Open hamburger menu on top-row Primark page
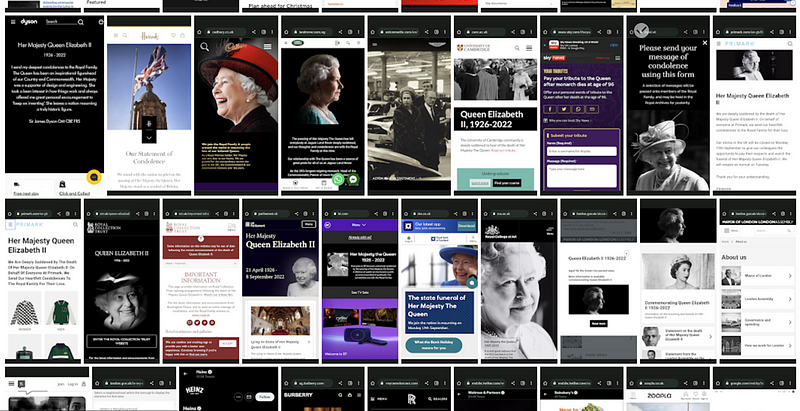This screenshot has width=800, height=411. click(719, 44)
